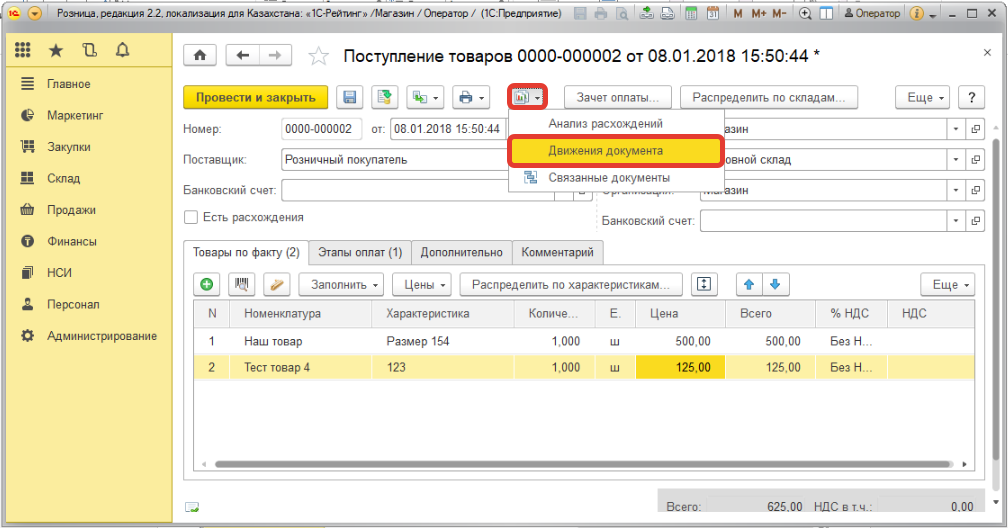Click the green add row button
Viewport: 1008px width, 528px height.
(x=207, y=285)
